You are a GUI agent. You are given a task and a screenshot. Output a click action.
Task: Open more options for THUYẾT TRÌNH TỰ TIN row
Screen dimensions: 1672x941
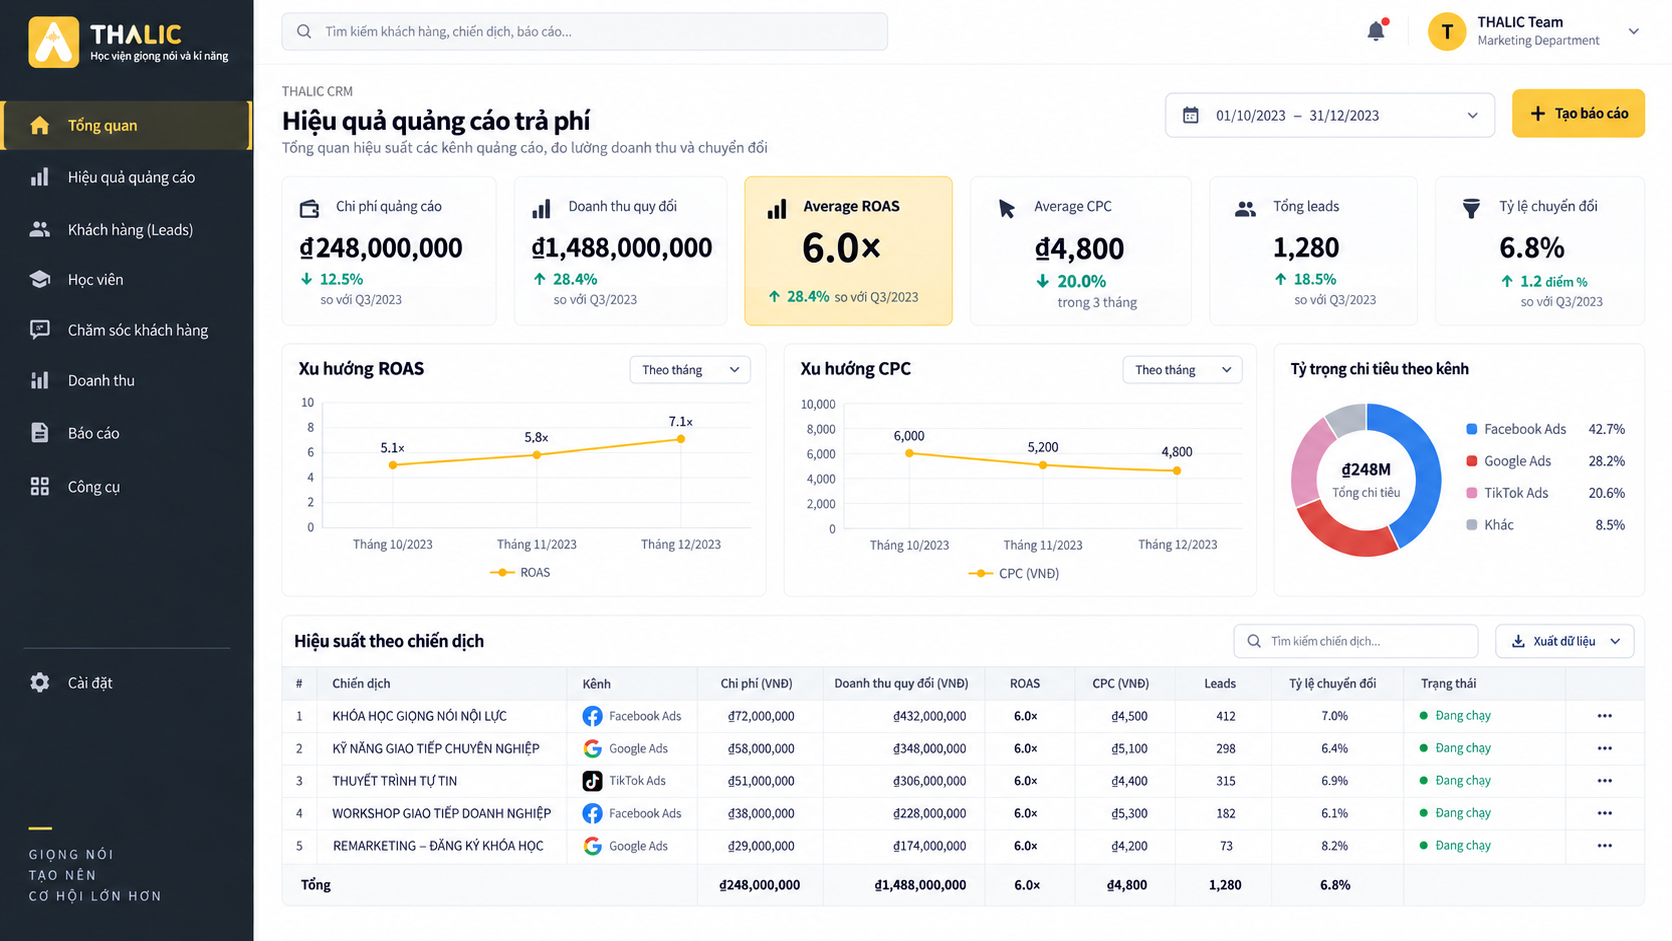coord(1604,780)
